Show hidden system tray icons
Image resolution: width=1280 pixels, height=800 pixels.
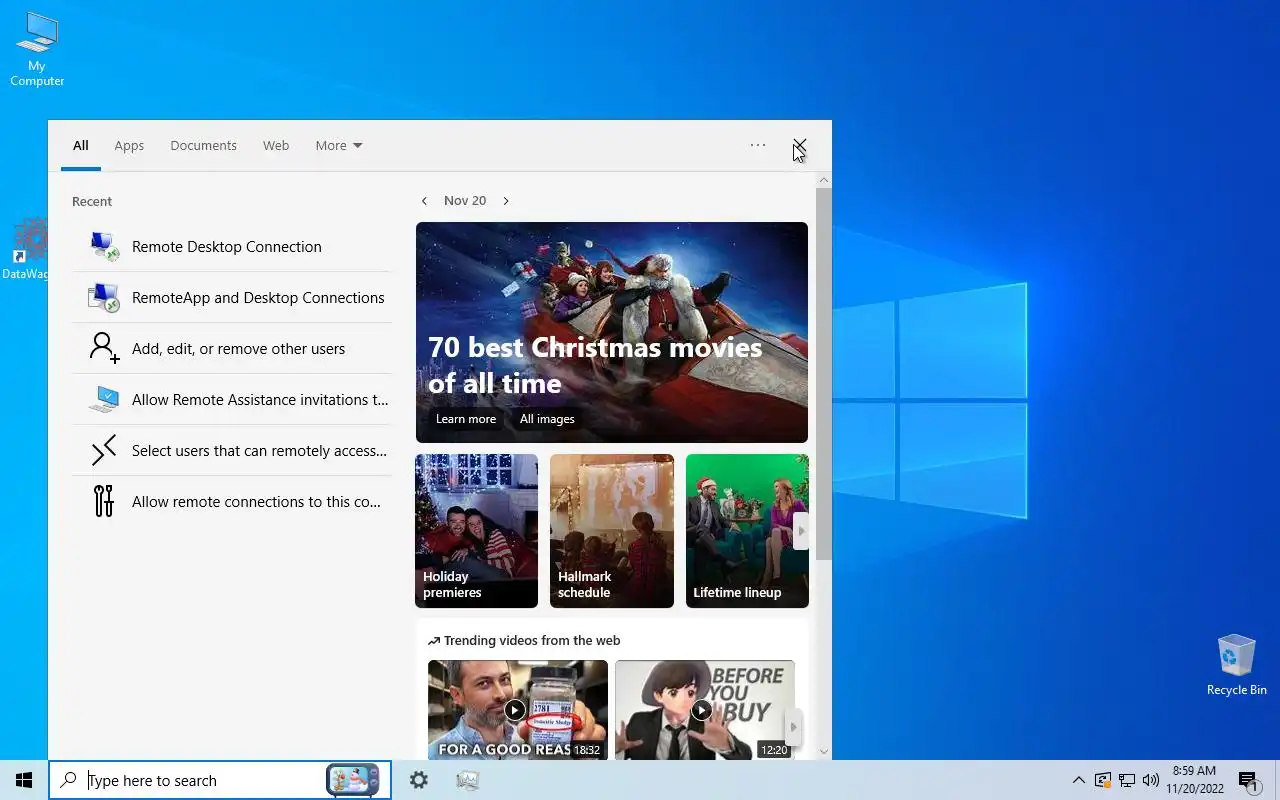1078,780
